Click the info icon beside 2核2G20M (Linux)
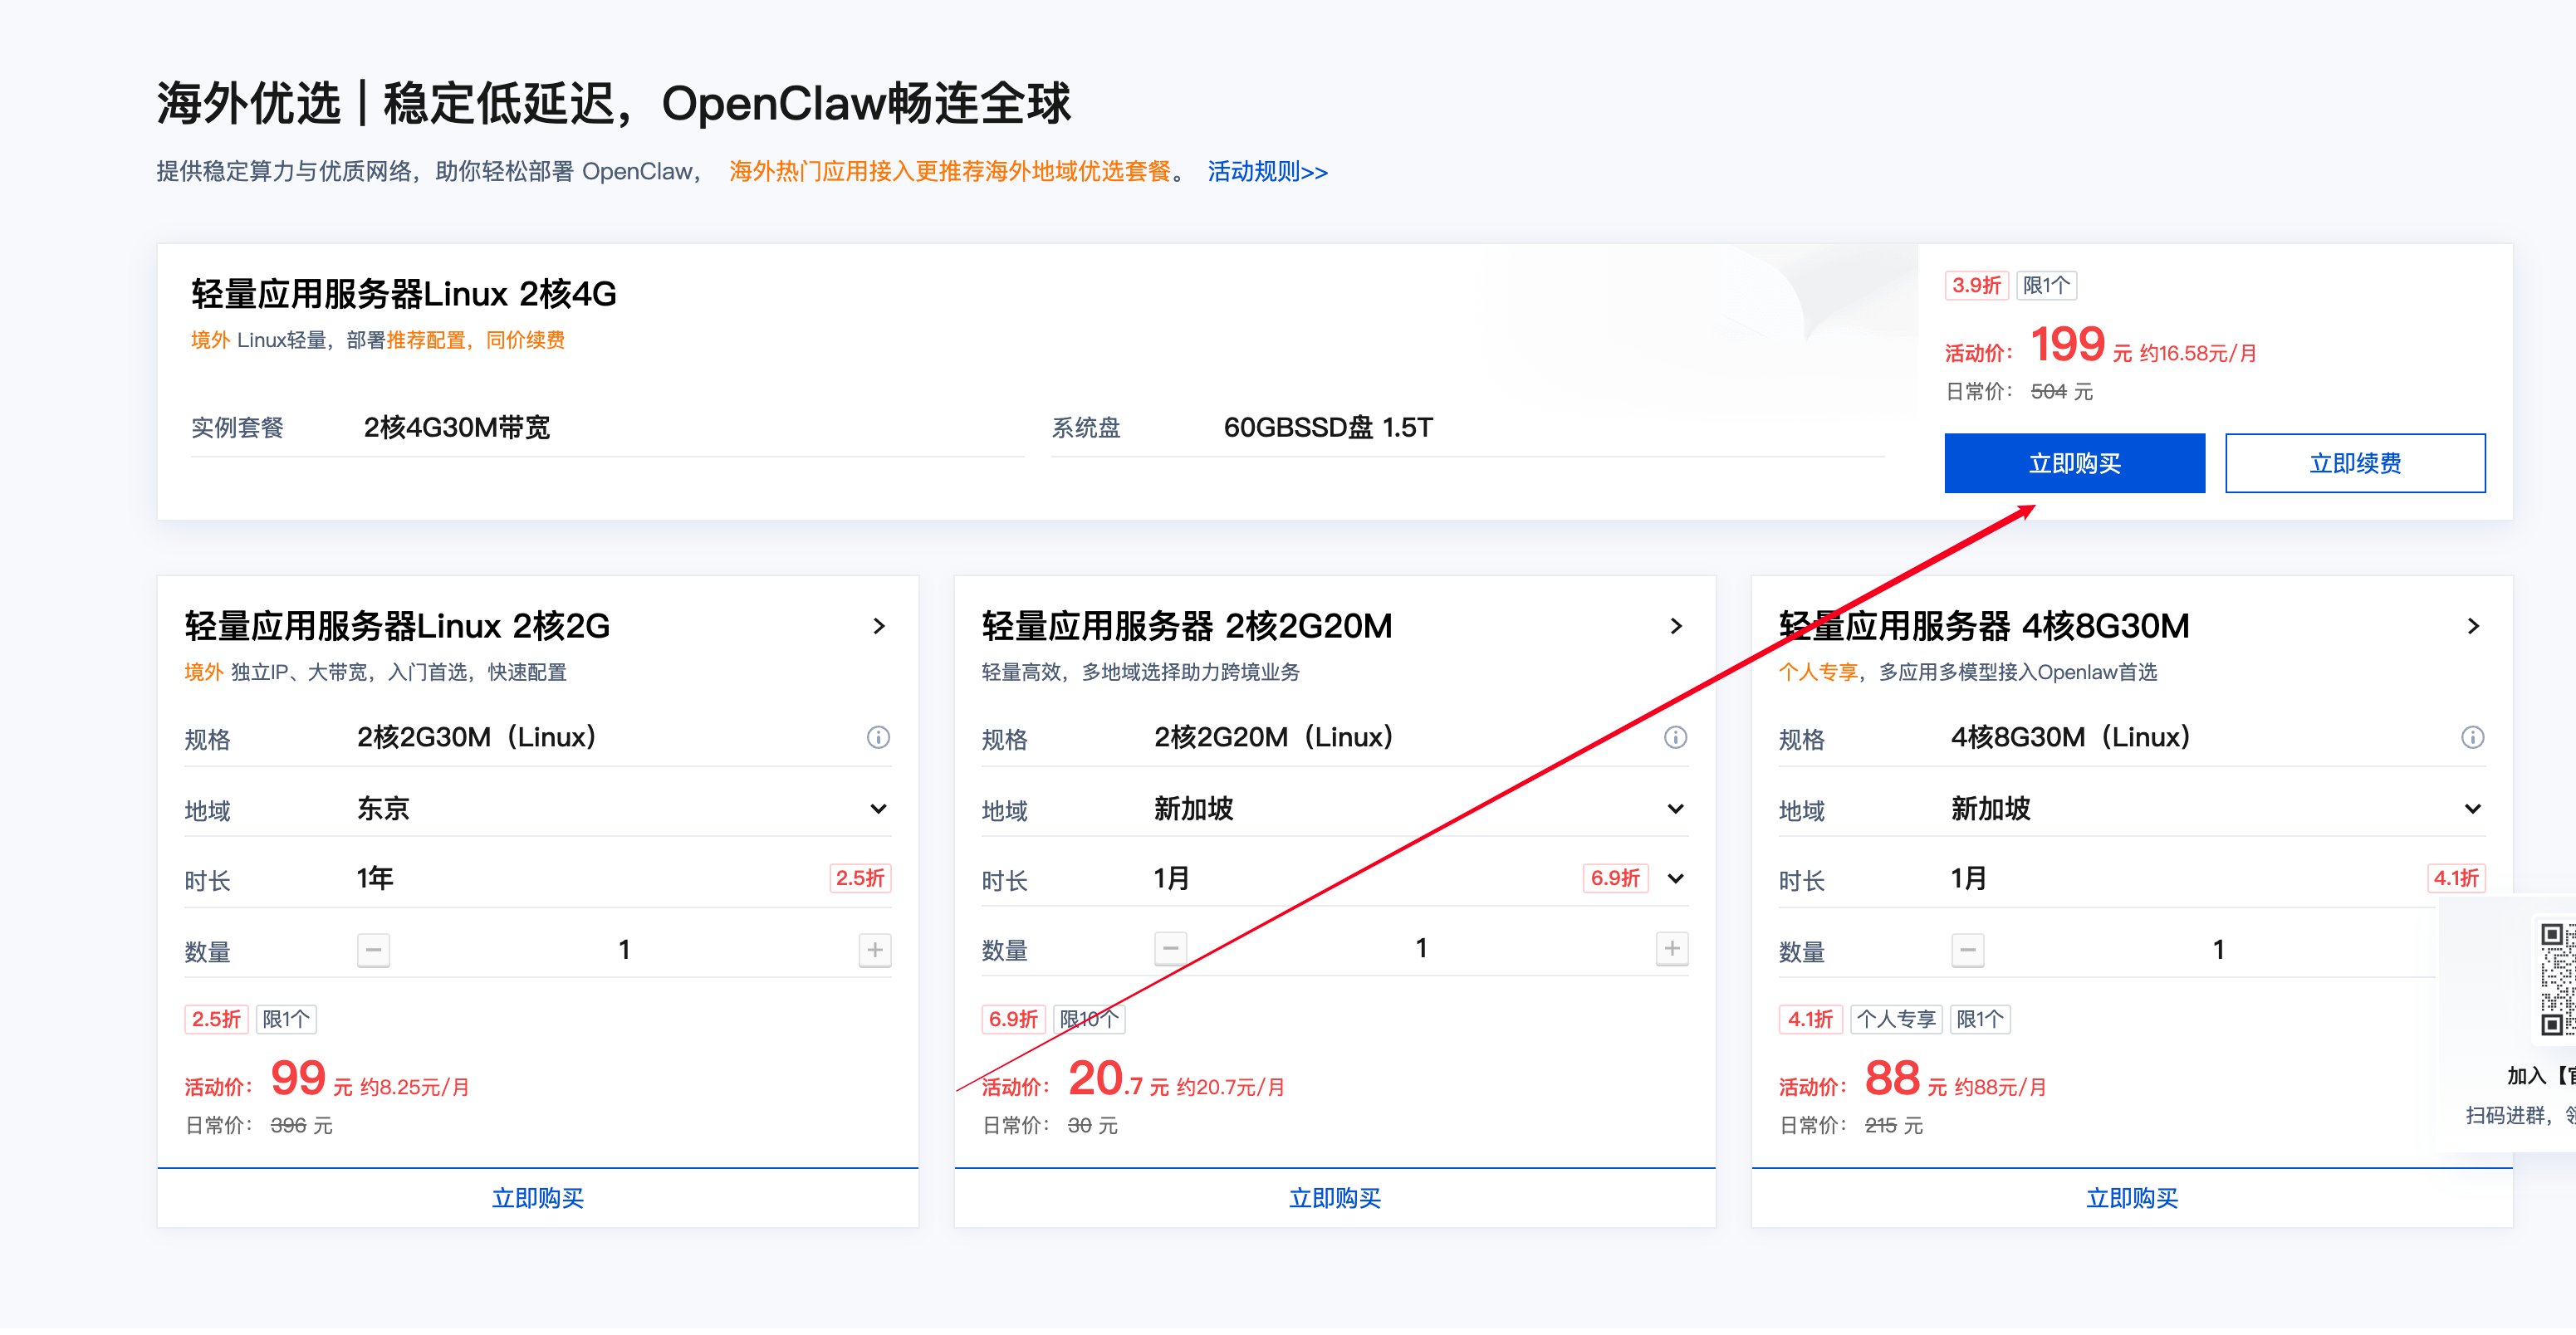 pyautogui.click(x=1675, y=737)
